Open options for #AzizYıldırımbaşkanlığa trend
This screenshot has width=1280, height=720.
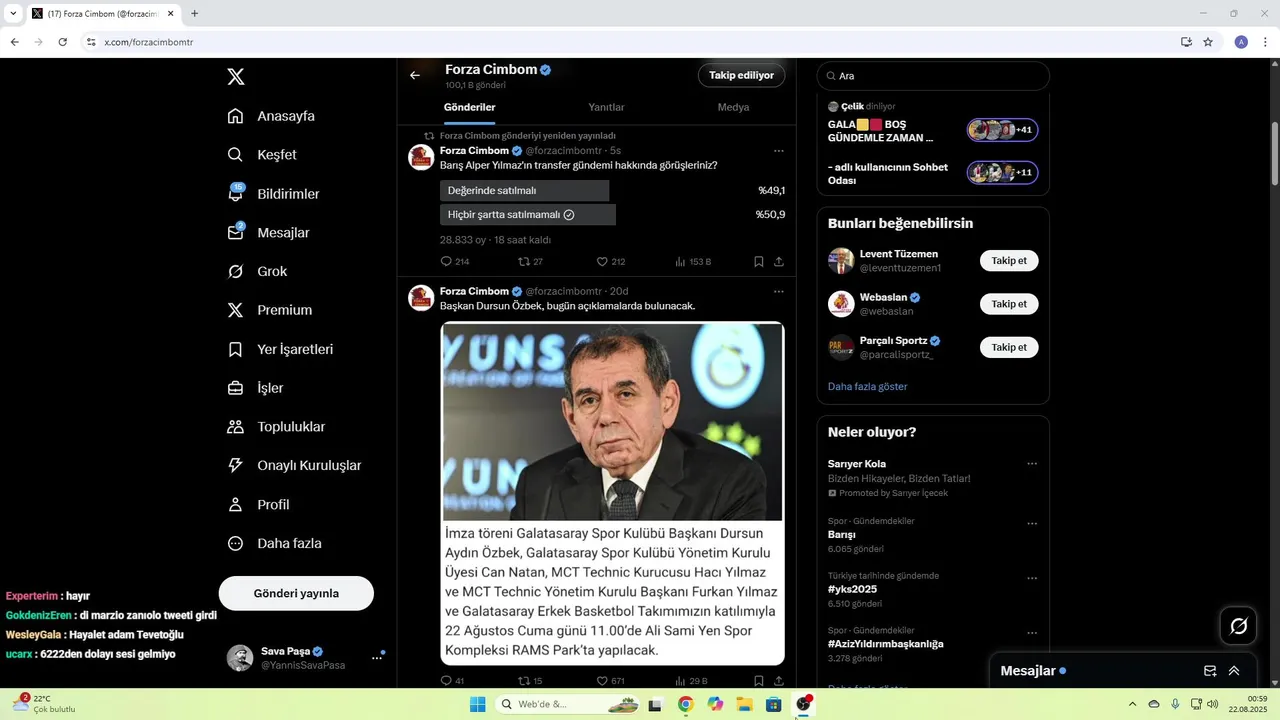click(1032, 633)
